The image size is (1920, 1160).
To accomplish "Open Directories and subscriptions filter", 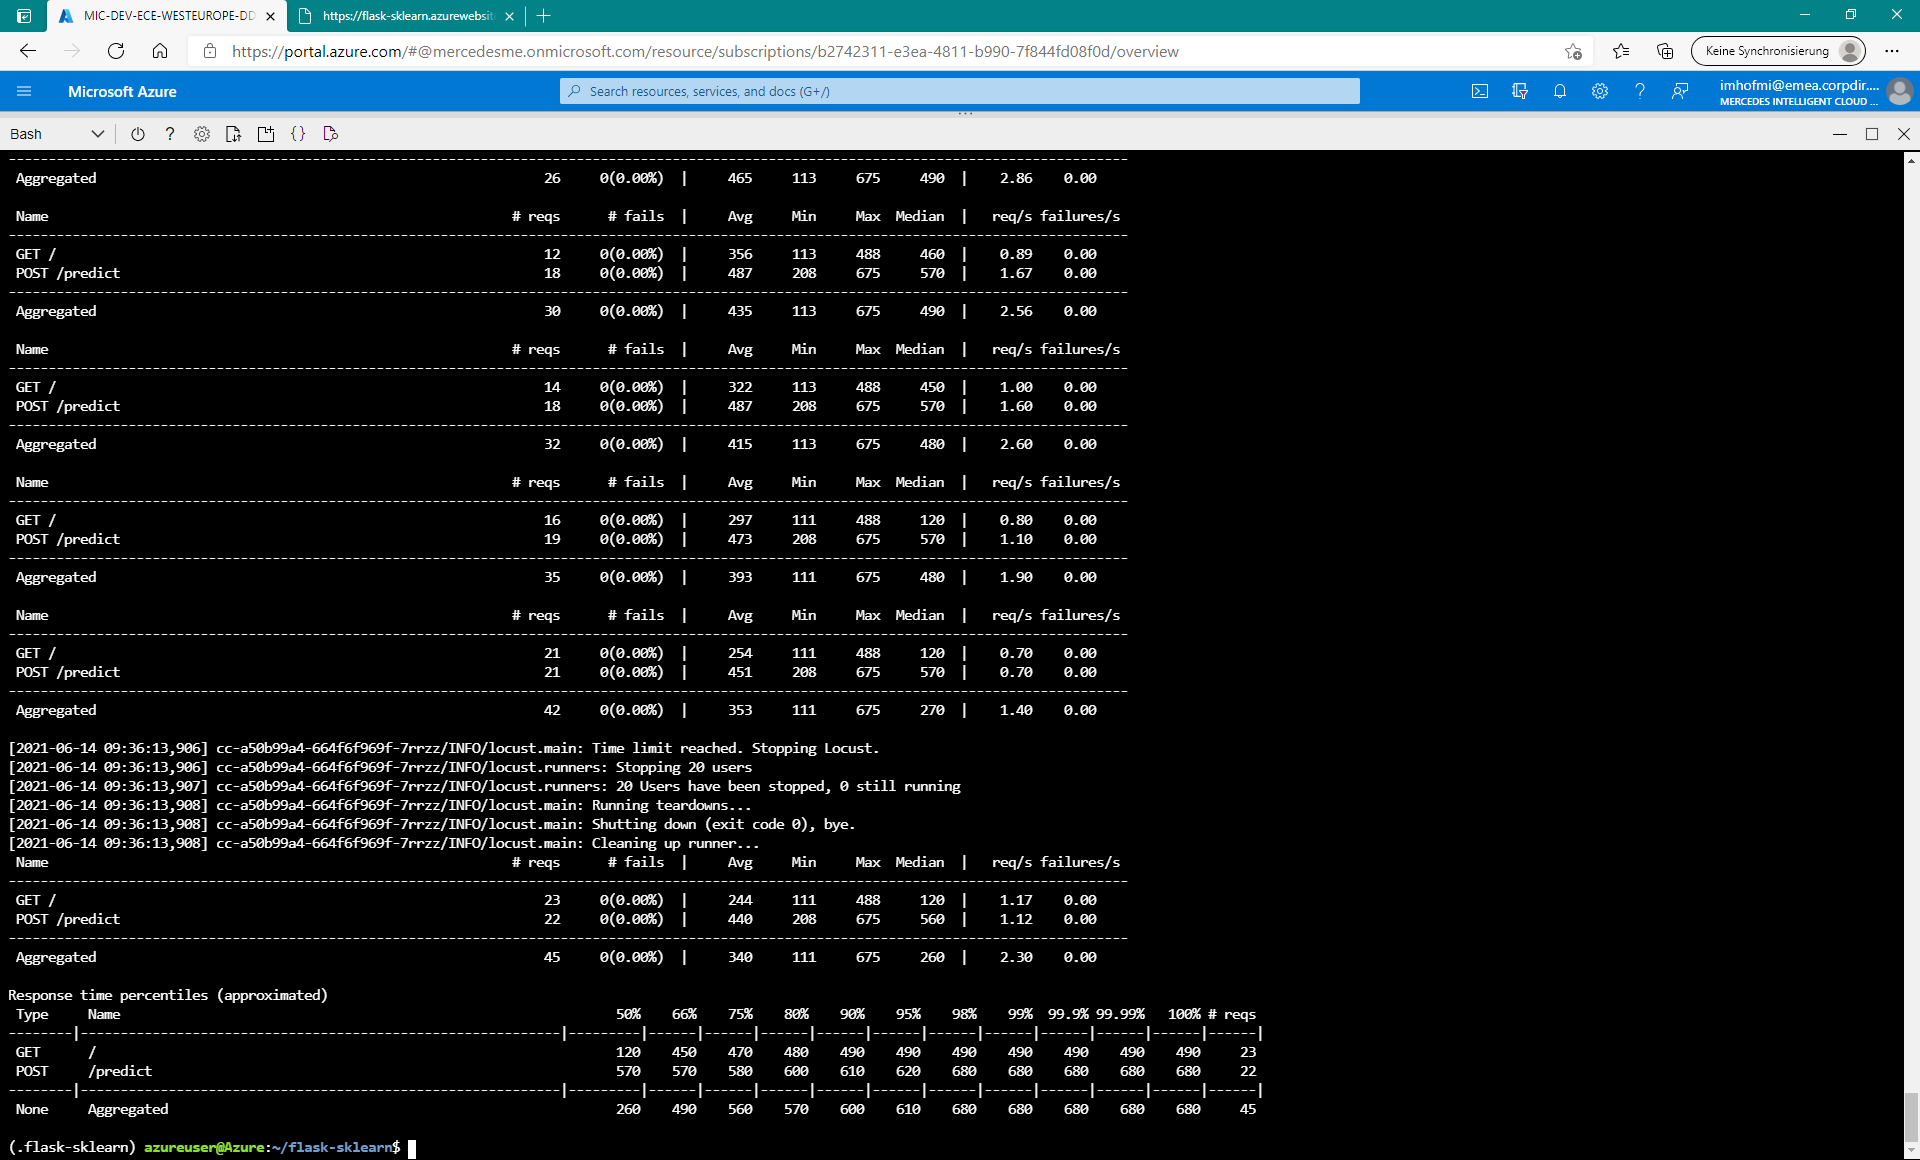I will point(1520,91).
